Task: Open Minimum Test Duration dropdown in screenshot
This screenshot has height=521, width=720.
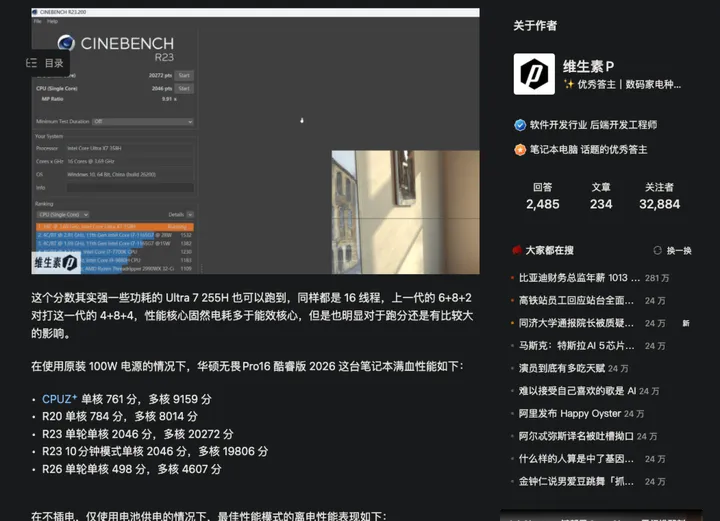Action: click(143, 122)
